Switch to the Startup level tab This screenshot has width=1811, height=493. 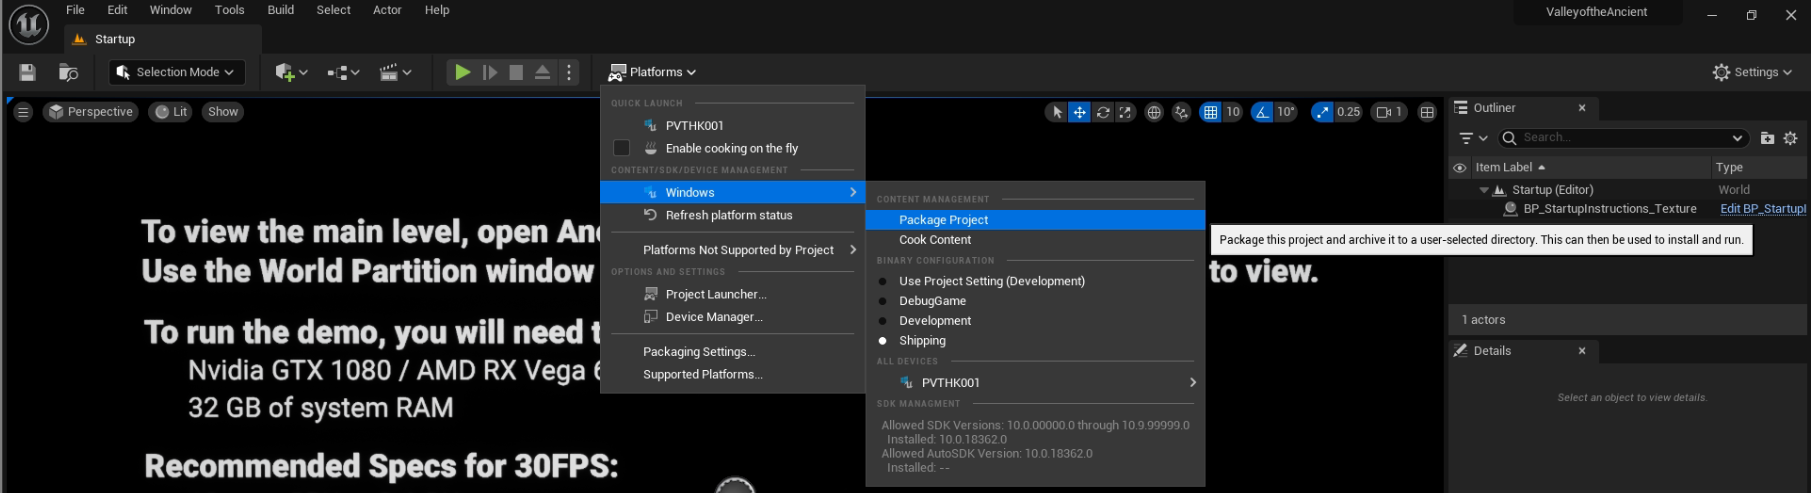tap(162, 39)
